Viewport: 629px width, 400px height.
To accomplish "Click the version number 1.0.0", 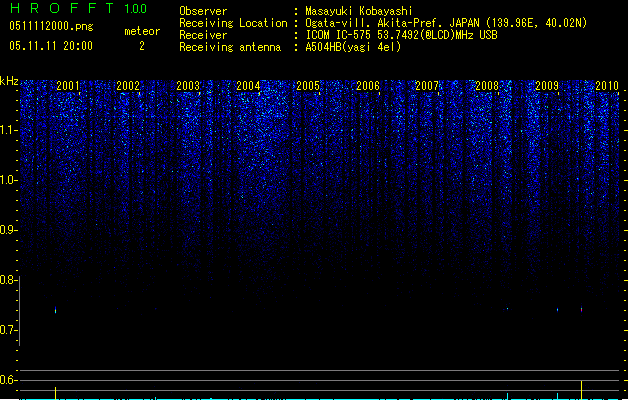I will (136, 8).
